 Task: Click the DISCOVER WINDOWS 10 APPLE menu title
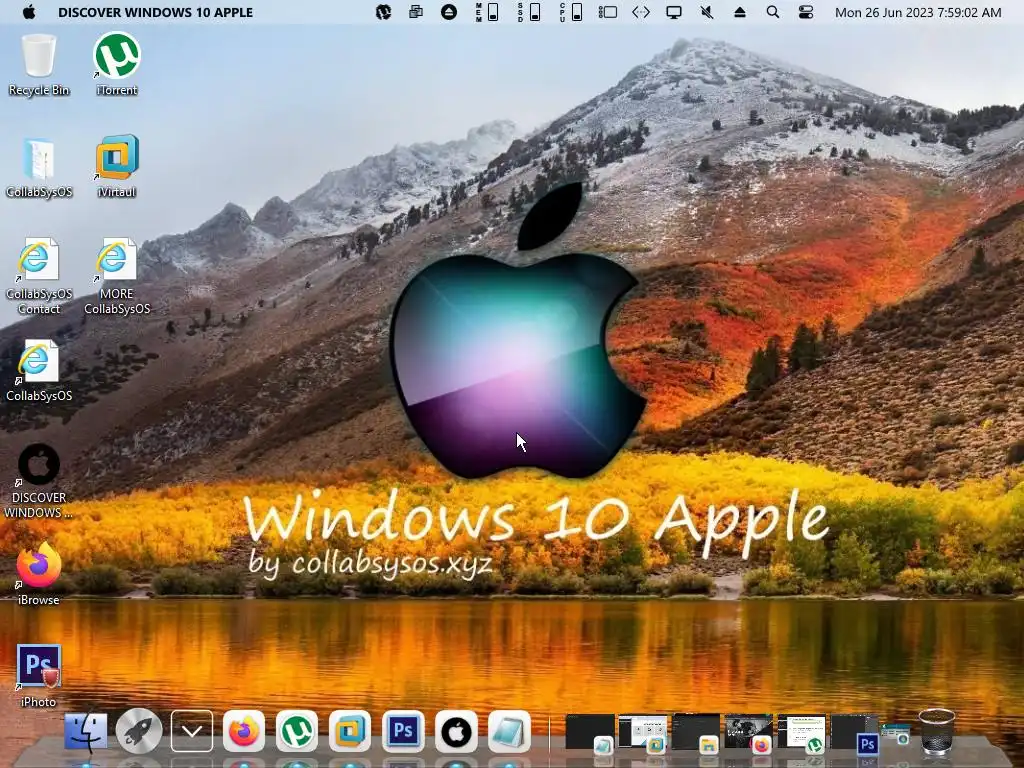pyautogui.click(x=155, y=12)
